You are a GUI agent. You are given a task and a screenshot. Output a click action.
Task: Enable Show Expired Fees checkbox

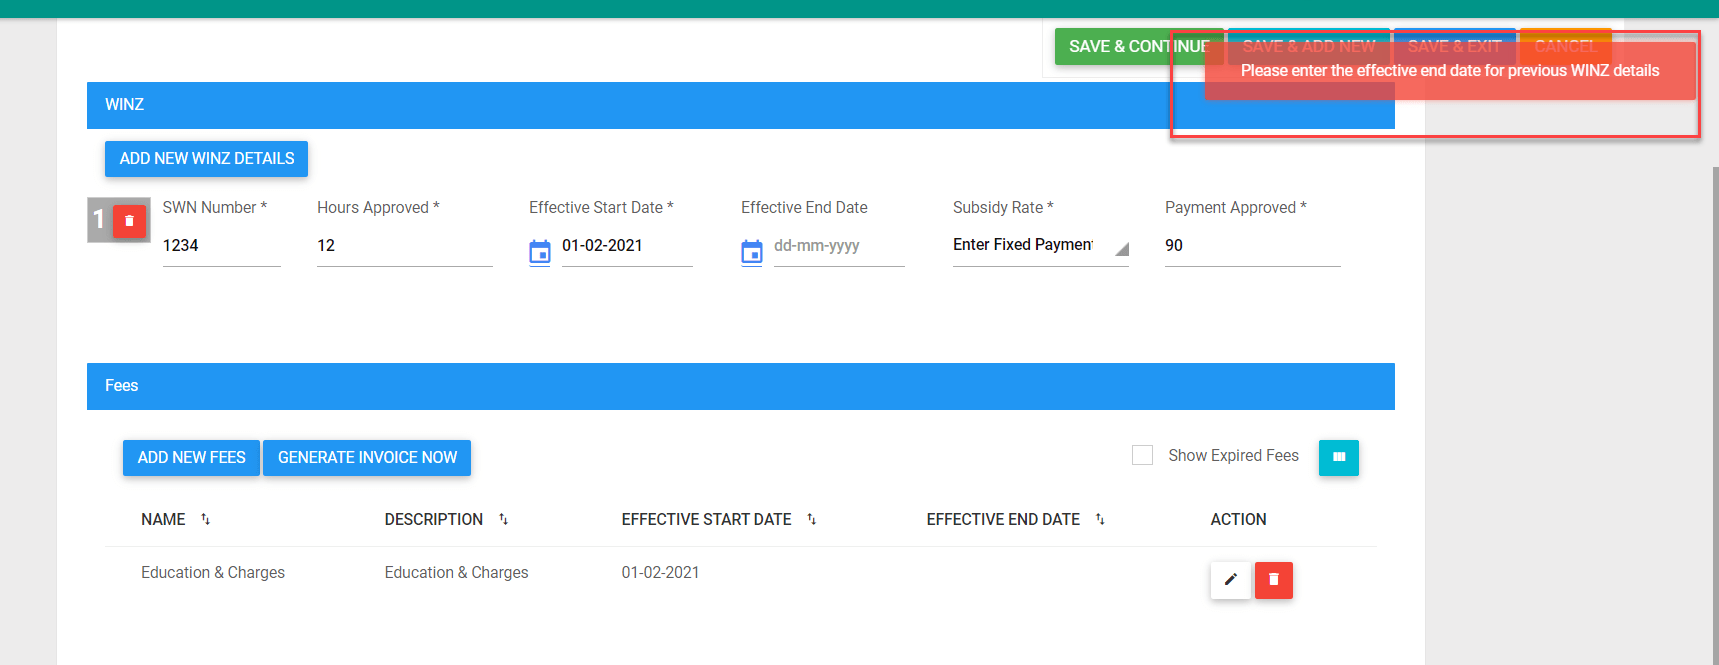pyautogui.click(x=1142, y=455)
